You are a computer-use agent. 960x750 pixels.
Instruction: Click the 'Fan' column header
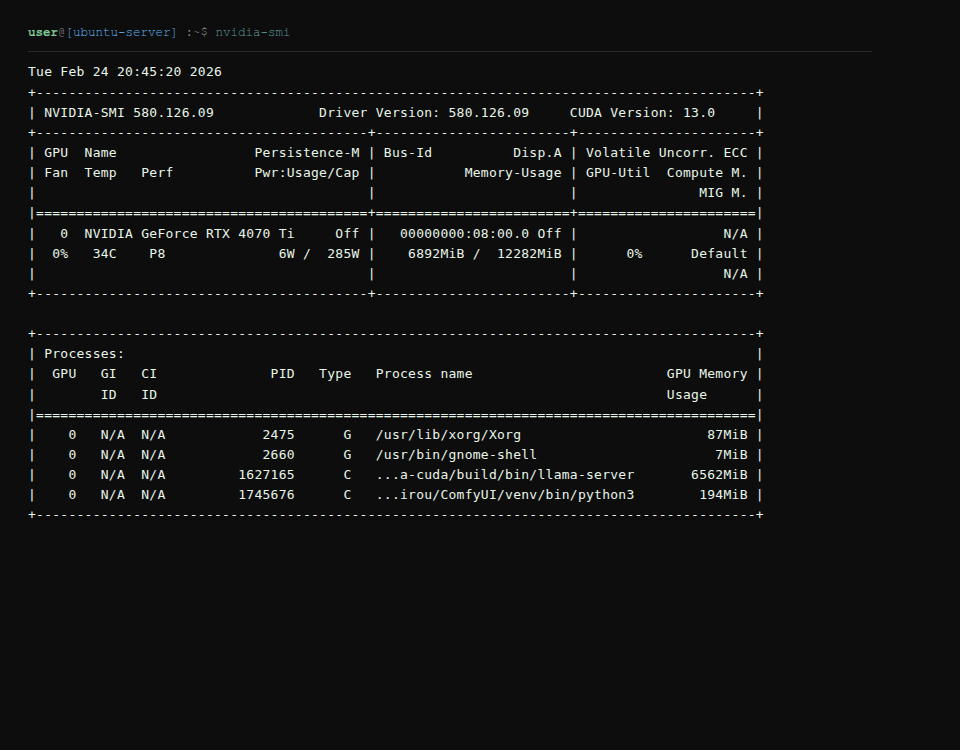tap(56, 173)
